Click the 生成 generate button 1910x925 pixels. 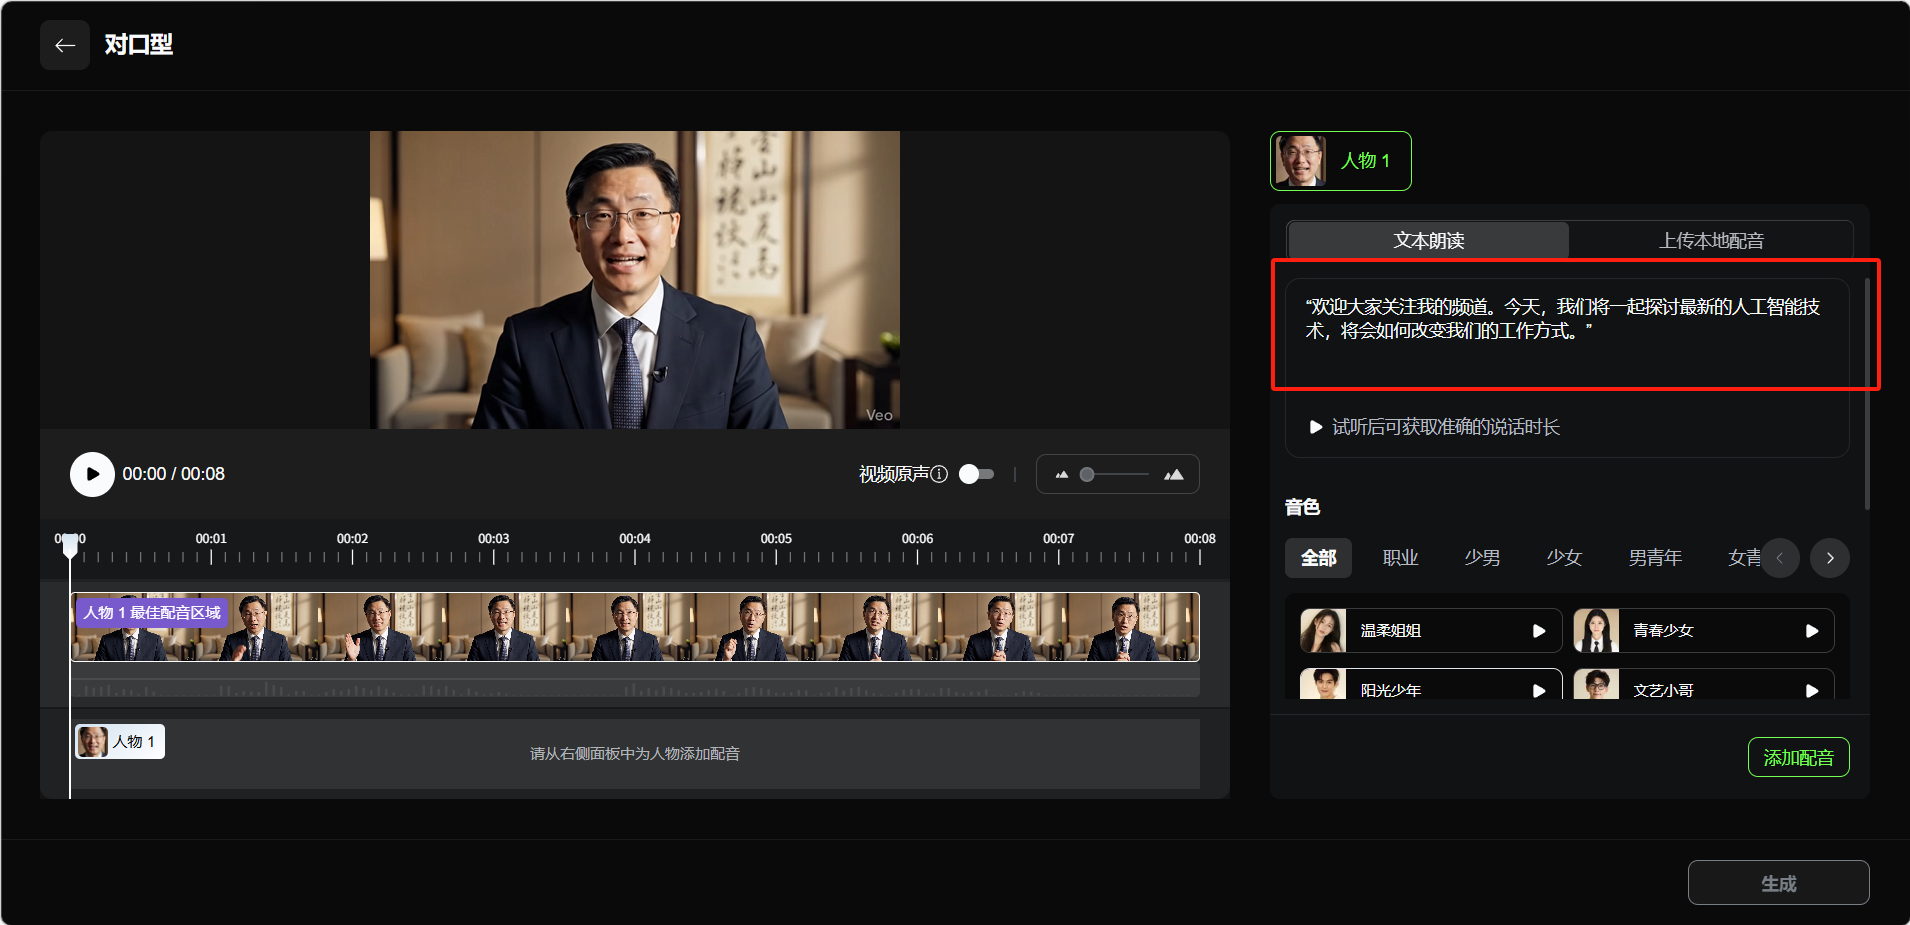pyautogui.click(x=1778, y=883)
